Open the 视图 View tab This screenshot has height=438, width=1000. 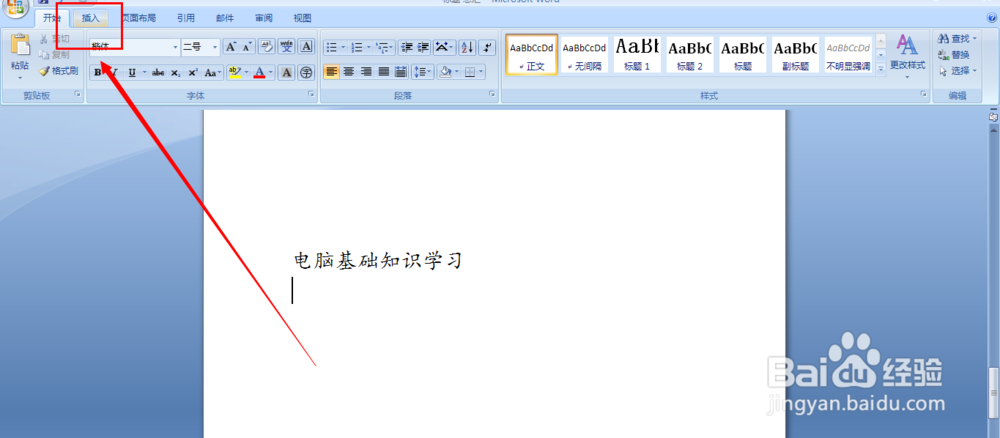[x=302, y=18]
